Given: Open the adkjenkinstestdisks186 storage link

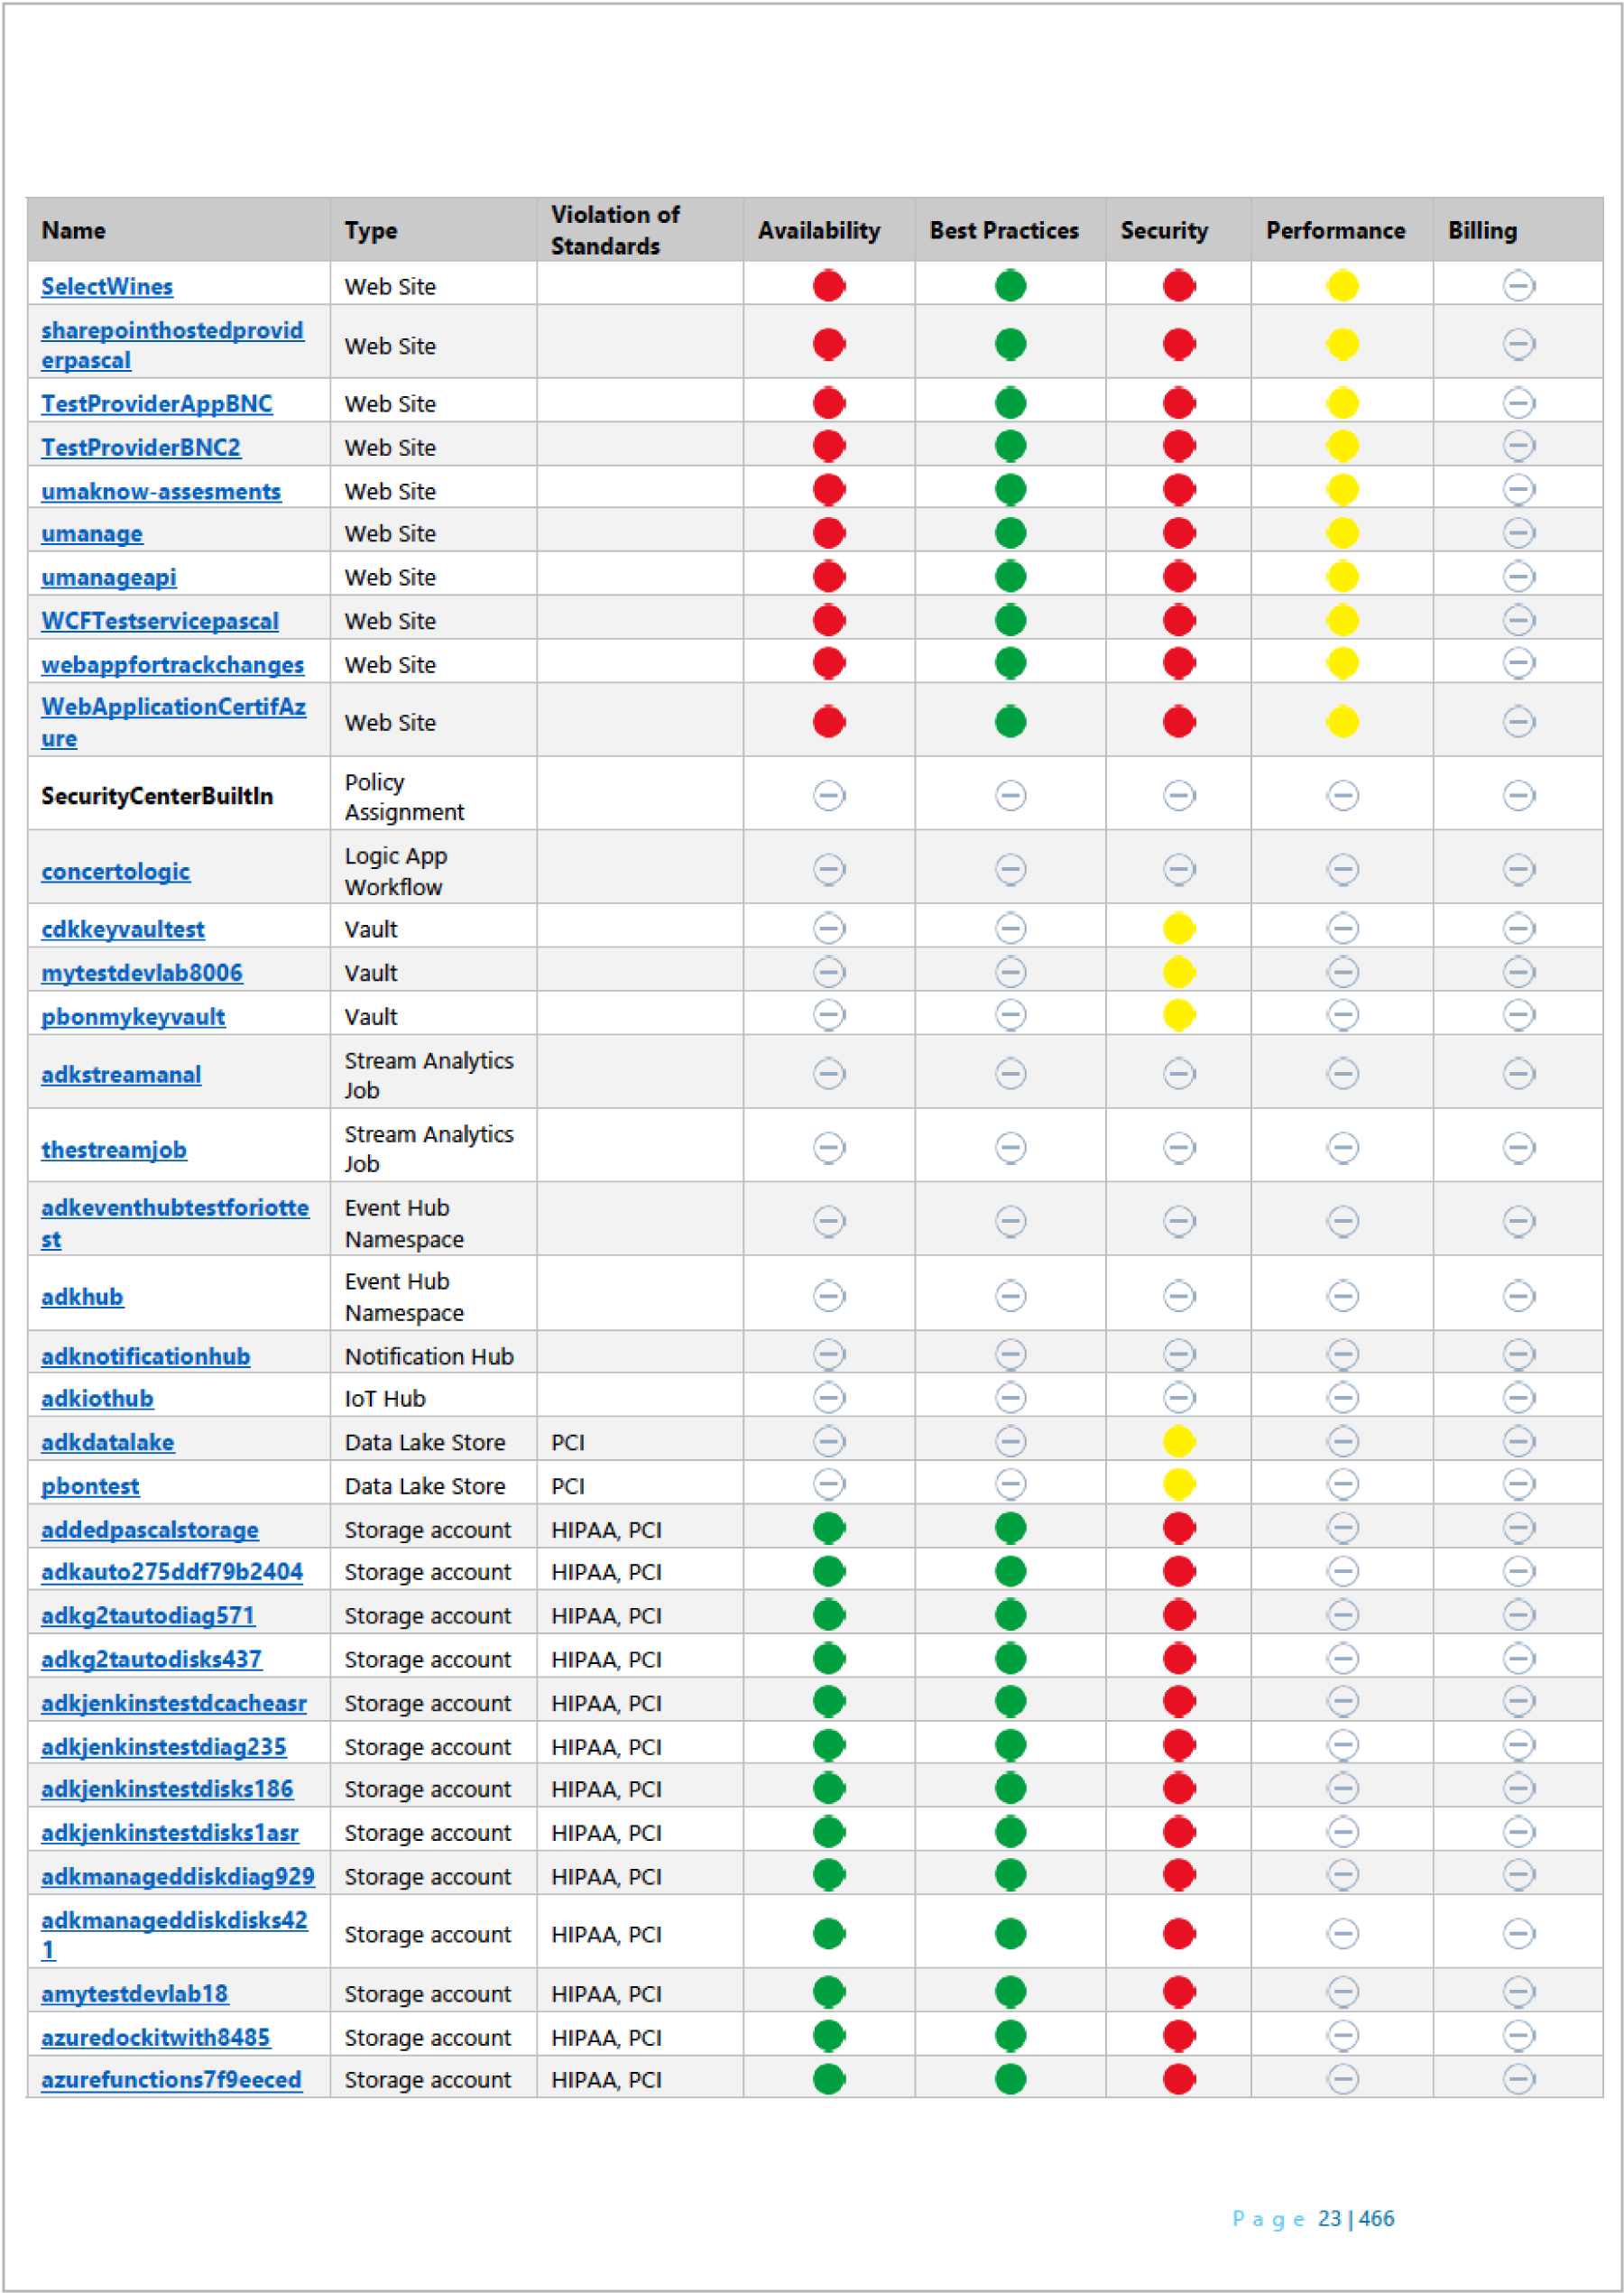Looking at the screenshot, I should tap(167, 1789).
